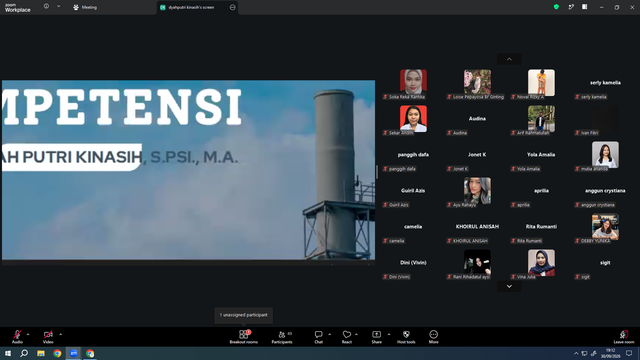This screenshot has width=640, height=360.
Task: Expand share options arrow beside Share
Action: coord(389,334)
